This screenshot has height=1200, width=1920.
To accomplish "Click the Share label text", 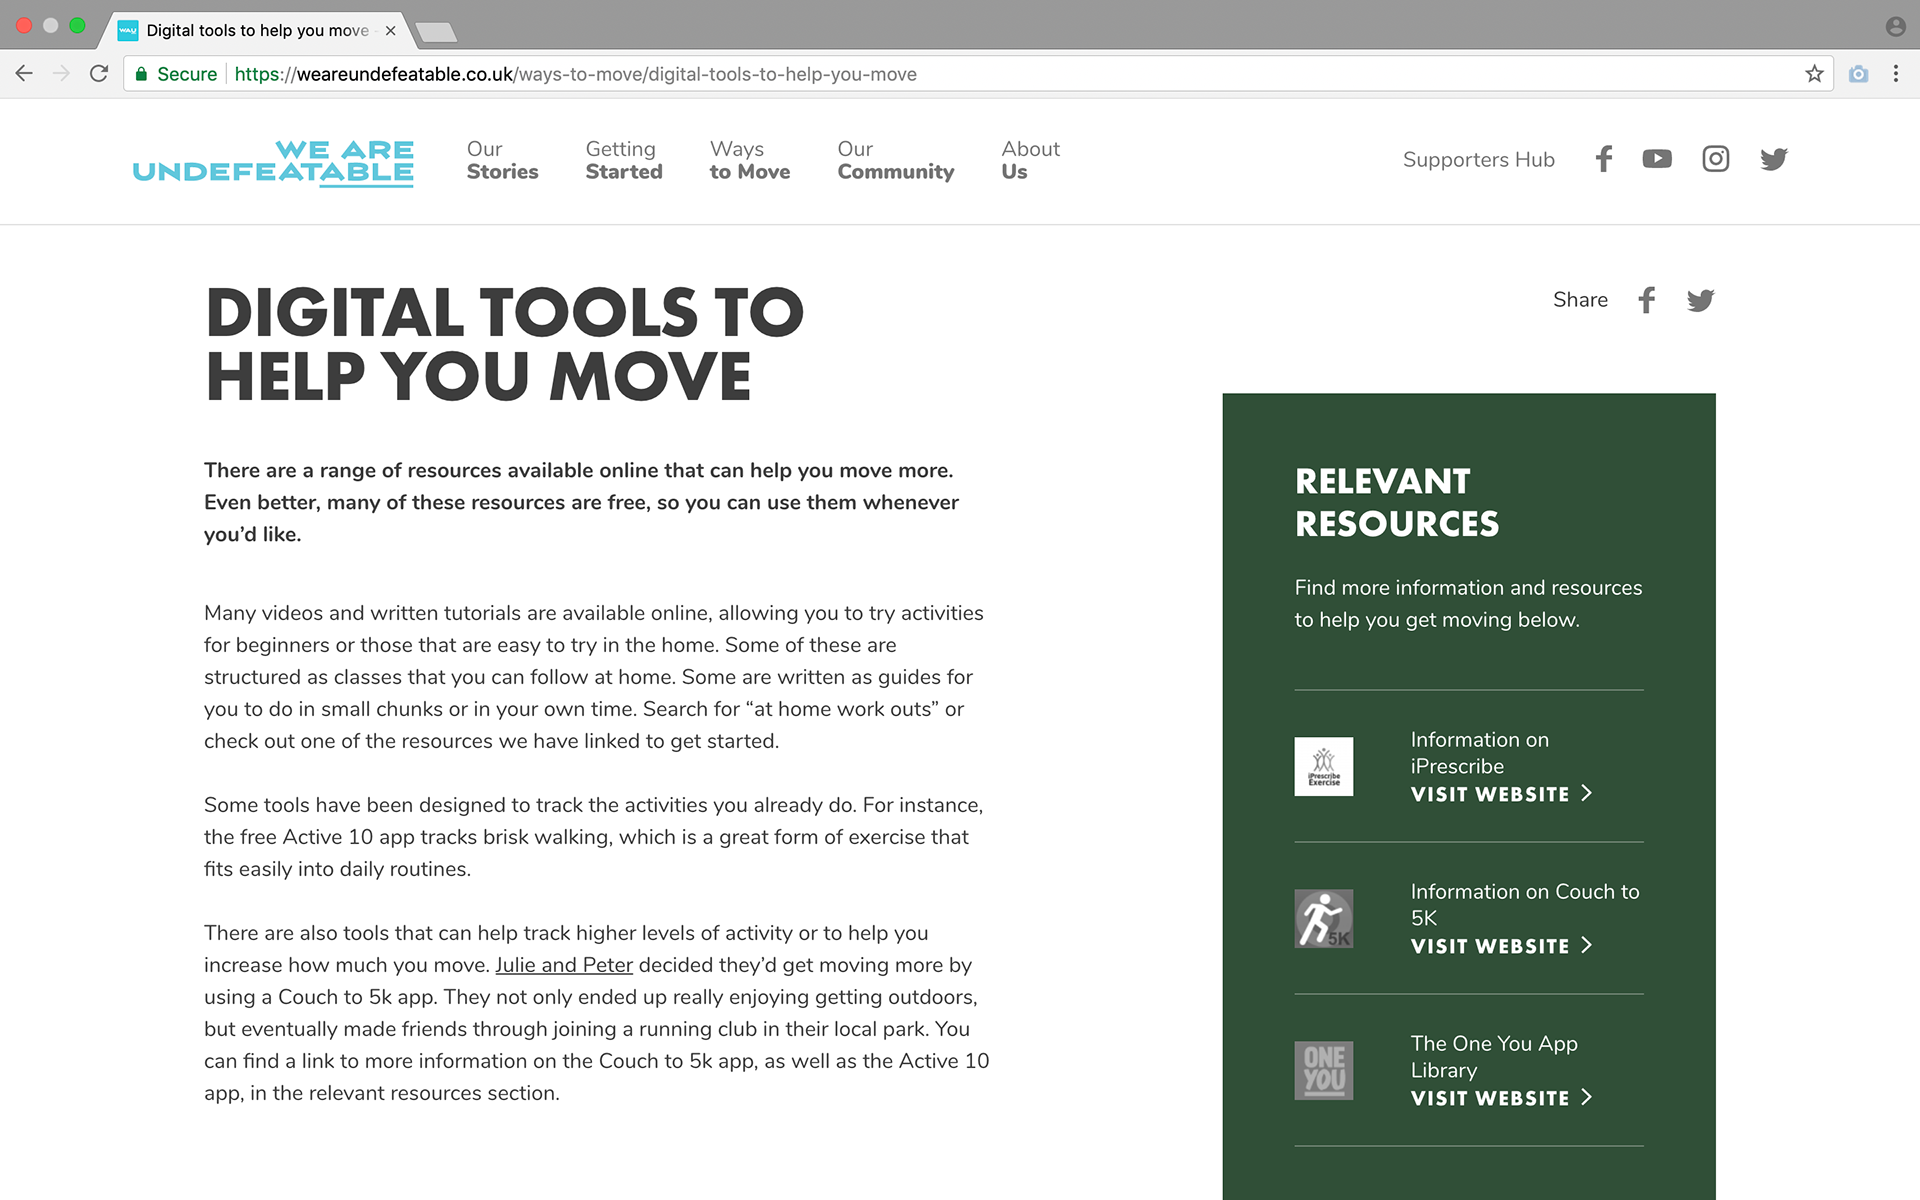I will 1580,300.
